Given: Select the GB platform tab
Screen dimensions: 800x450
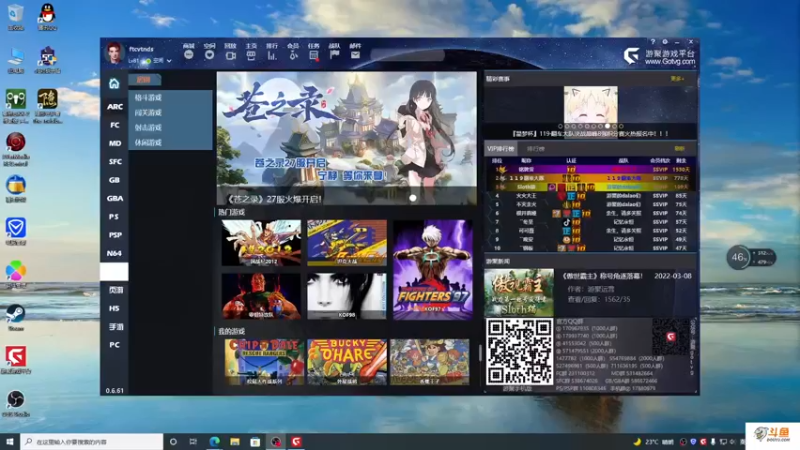Looking at the screenshot, I should click(114, 180).
